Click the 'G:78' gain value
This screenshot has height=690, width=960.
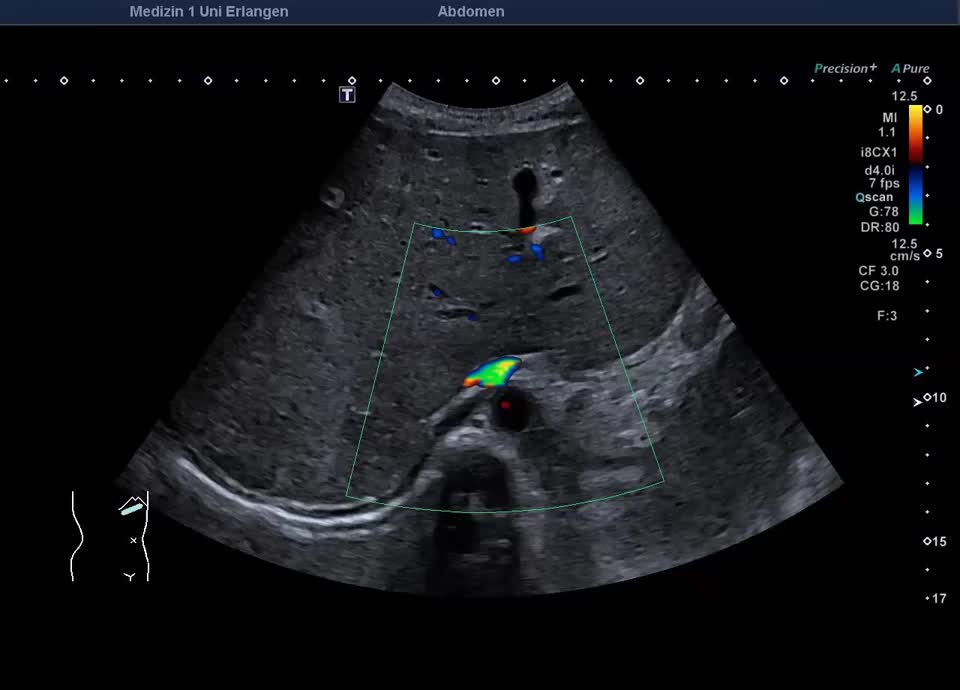point(883,212)
